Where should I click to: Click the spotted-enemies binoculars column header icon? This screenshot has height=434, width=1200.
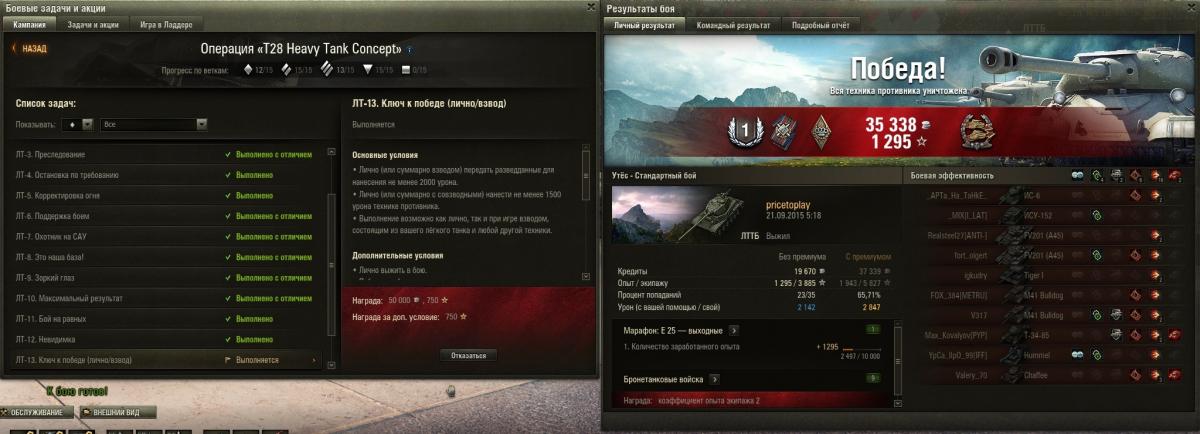tap(1077, 175)
